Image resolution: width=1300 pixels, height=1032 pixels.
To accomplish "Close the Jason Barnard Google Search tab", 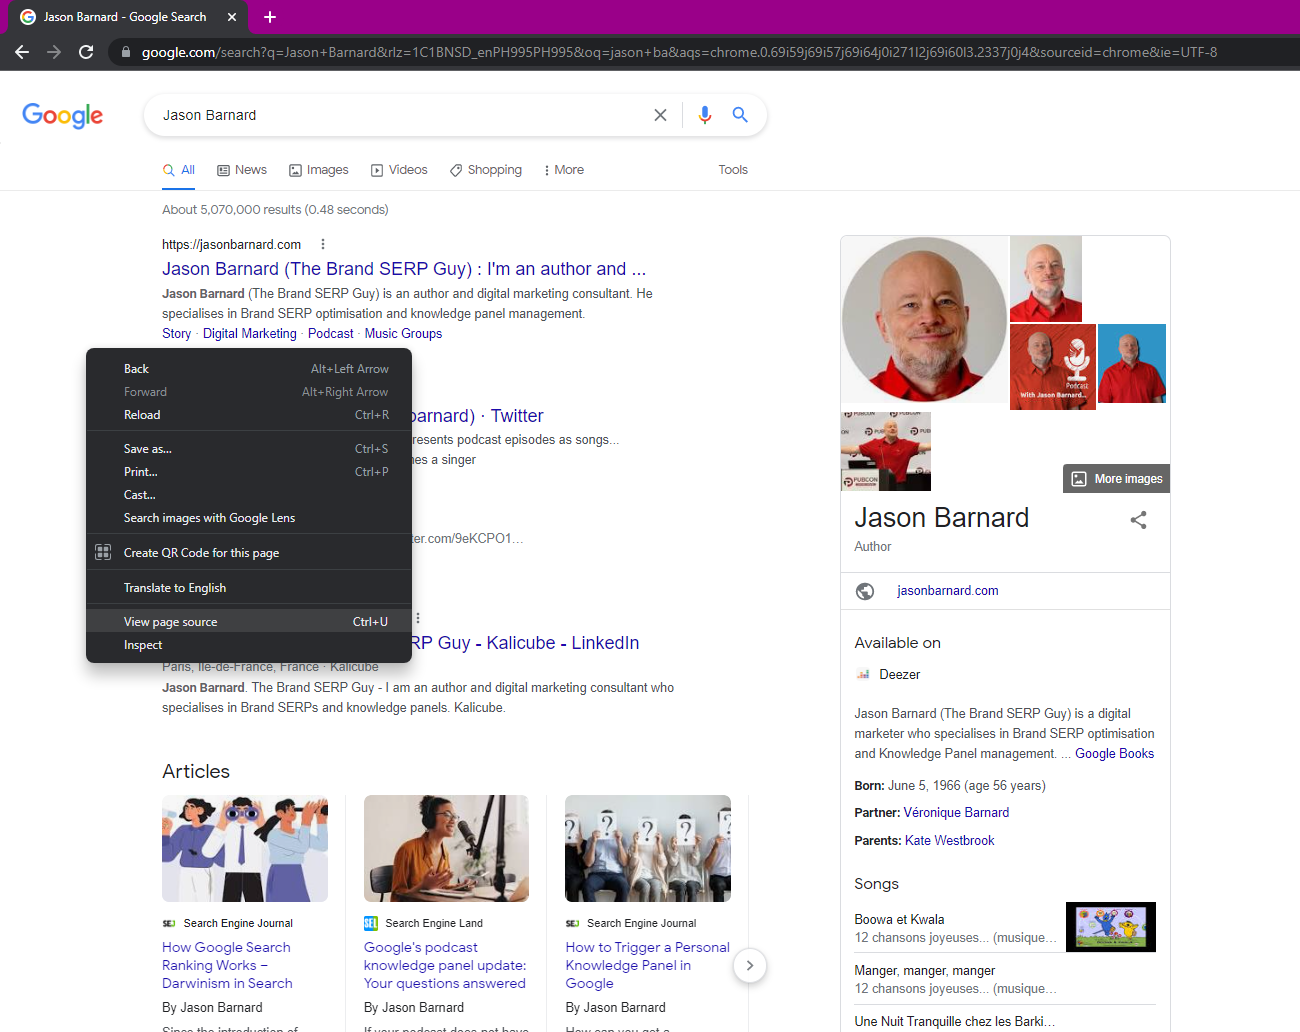I will (232, 17).
